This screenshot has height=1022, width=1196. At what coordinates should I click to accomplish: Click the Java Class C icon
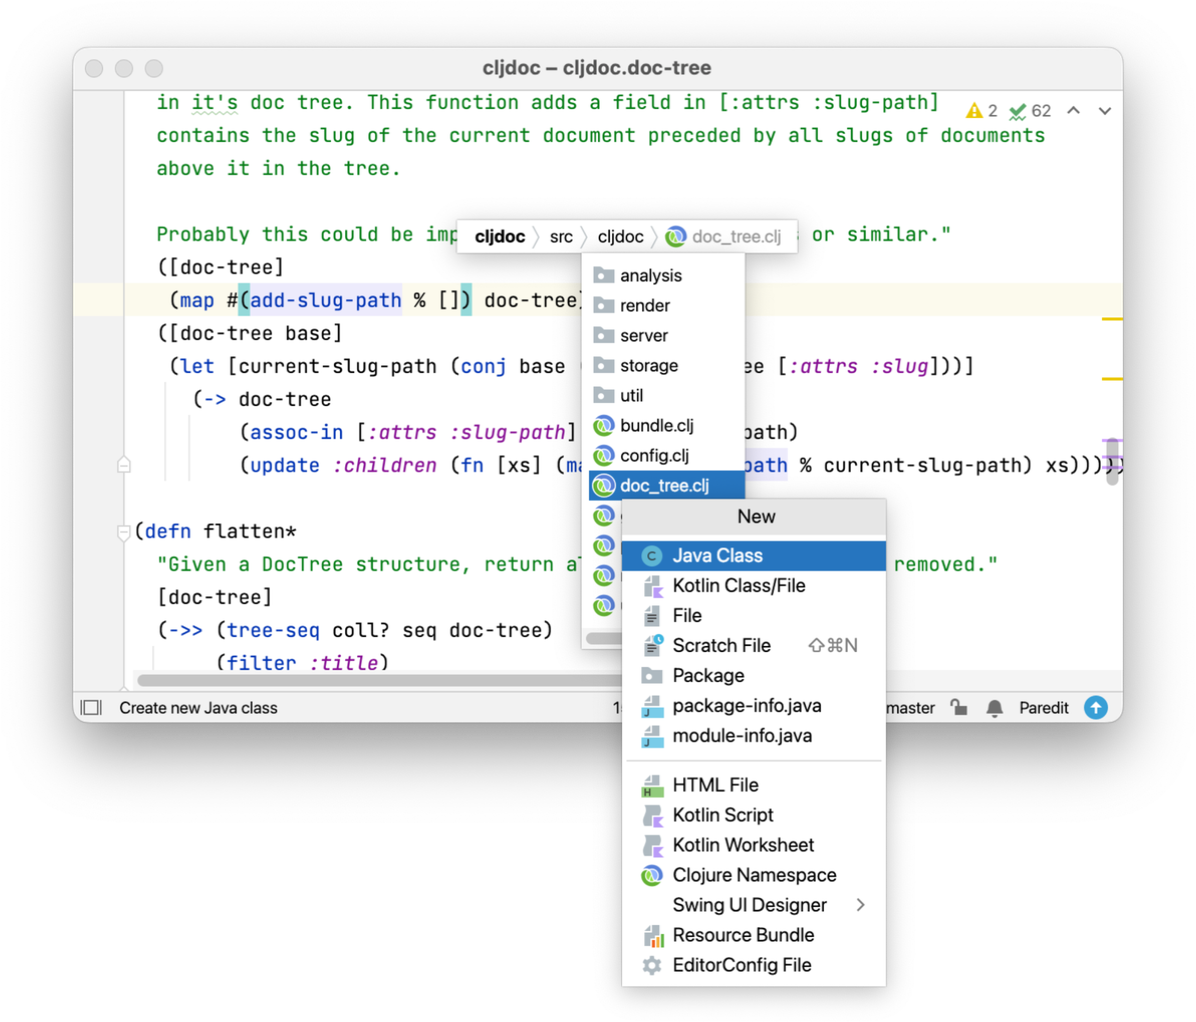tap(651, 556)
